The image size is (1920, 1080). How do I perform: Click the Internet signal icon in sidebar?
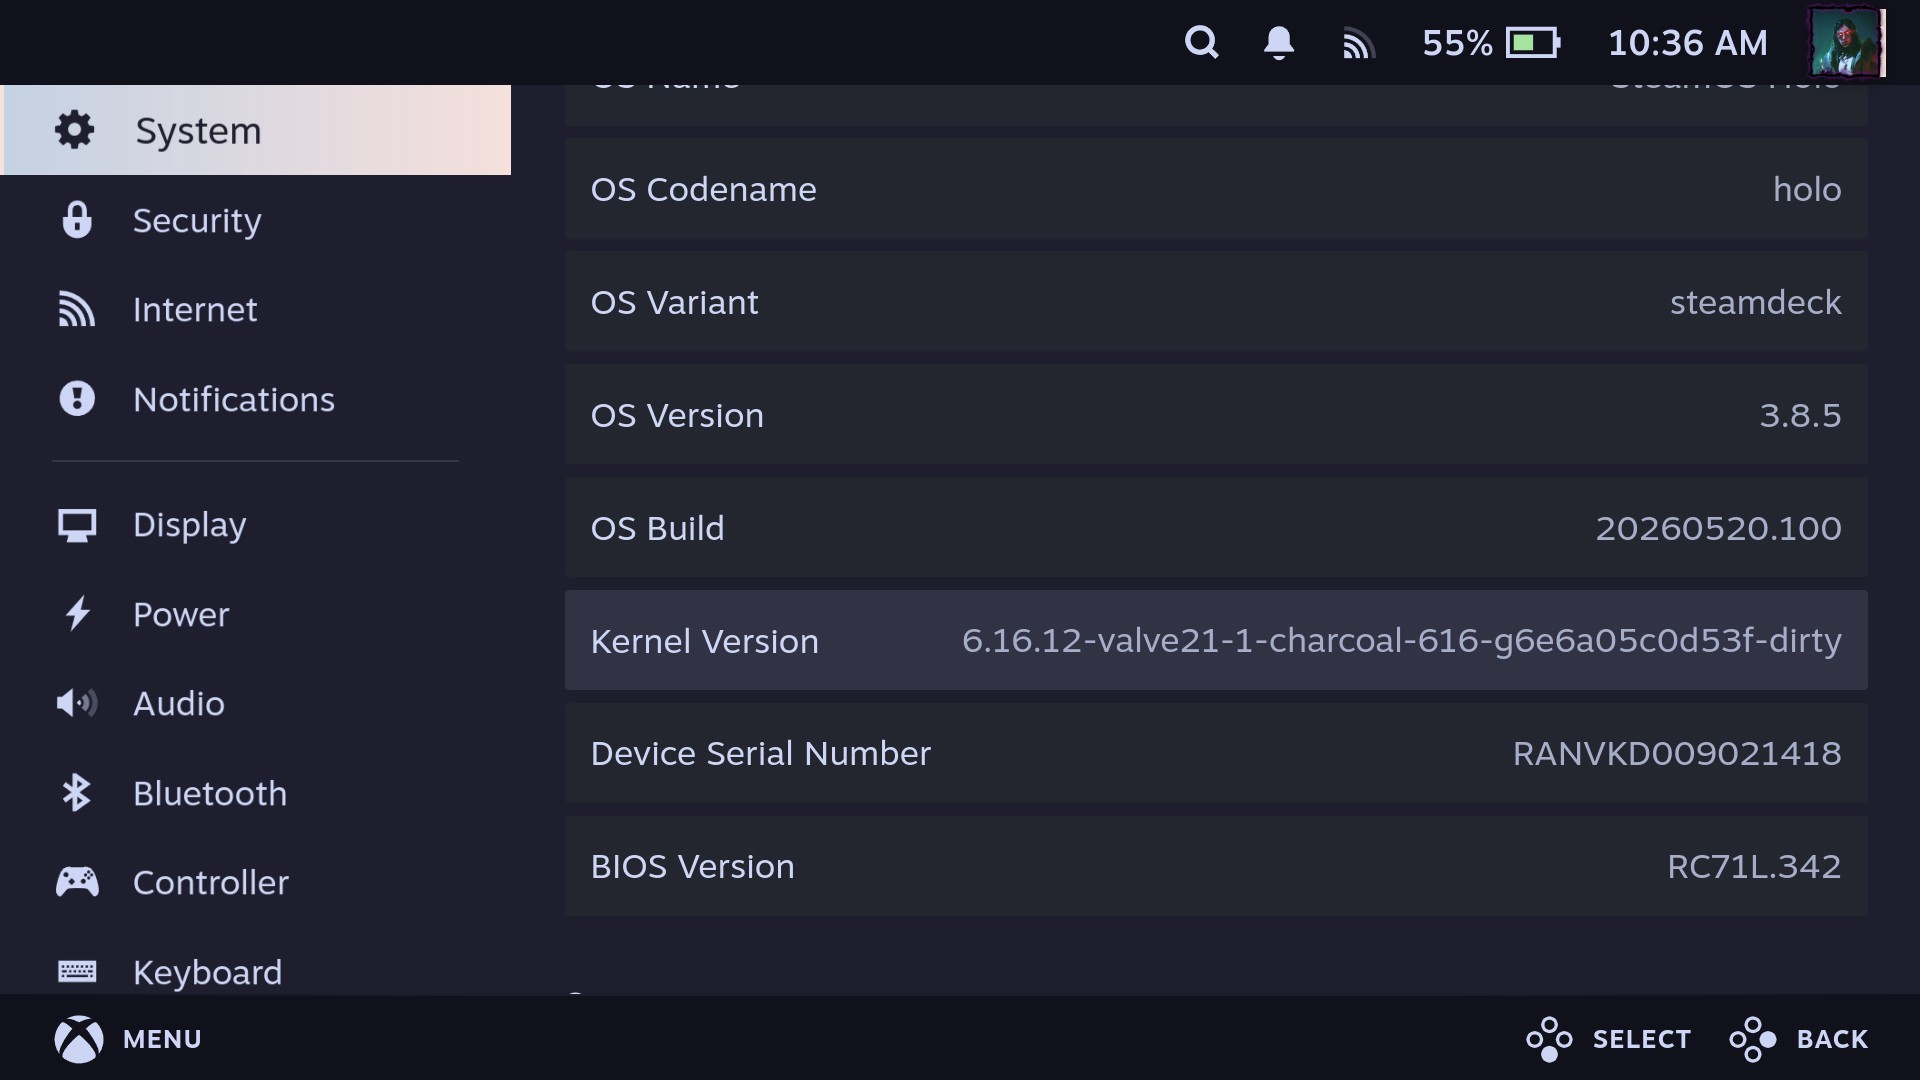coord(77,310)
